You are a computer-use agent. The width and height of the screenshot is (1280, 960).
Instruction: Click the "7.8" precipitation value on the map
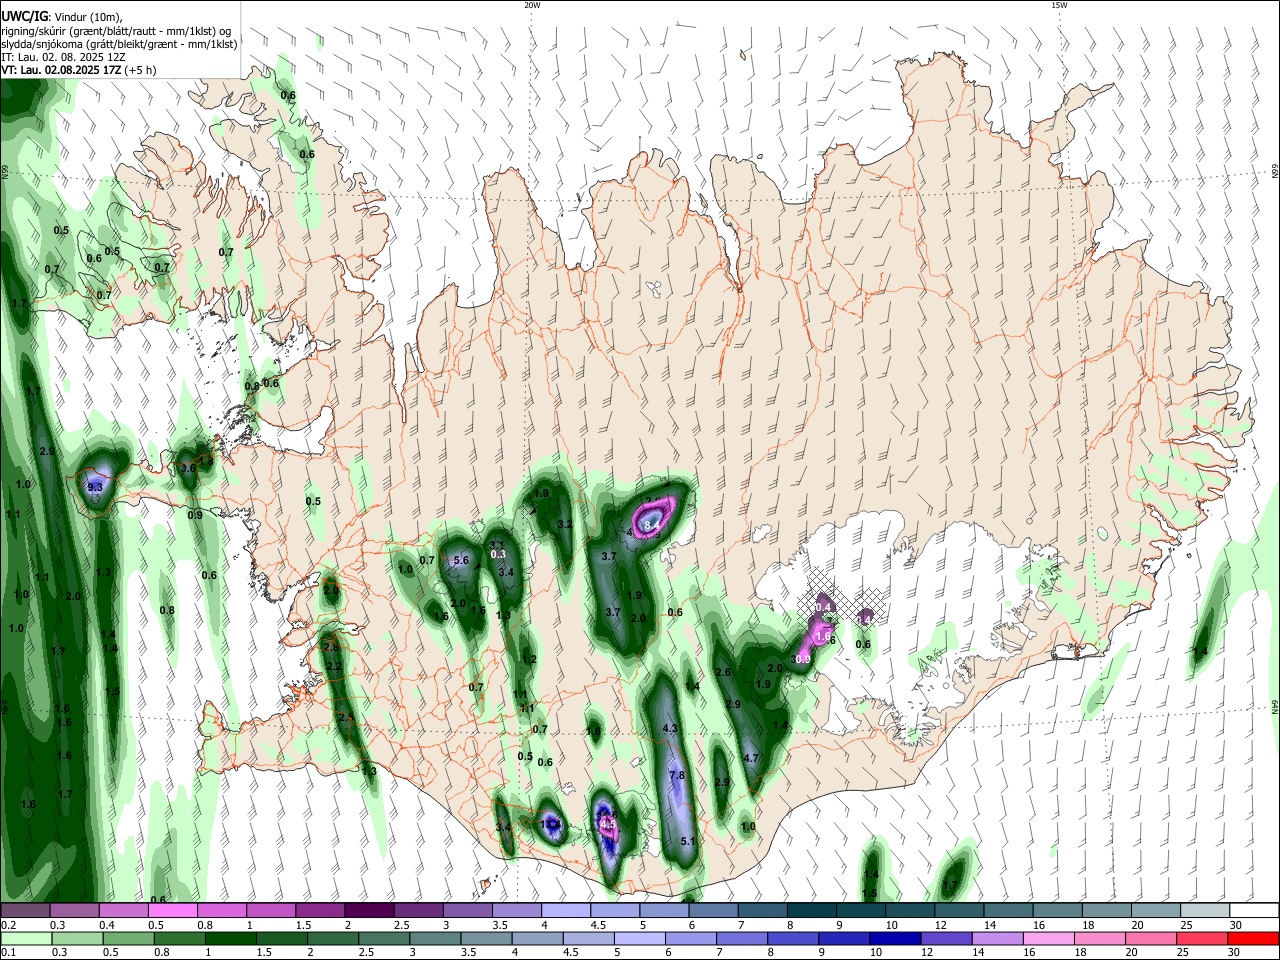(x=676, y=776)
